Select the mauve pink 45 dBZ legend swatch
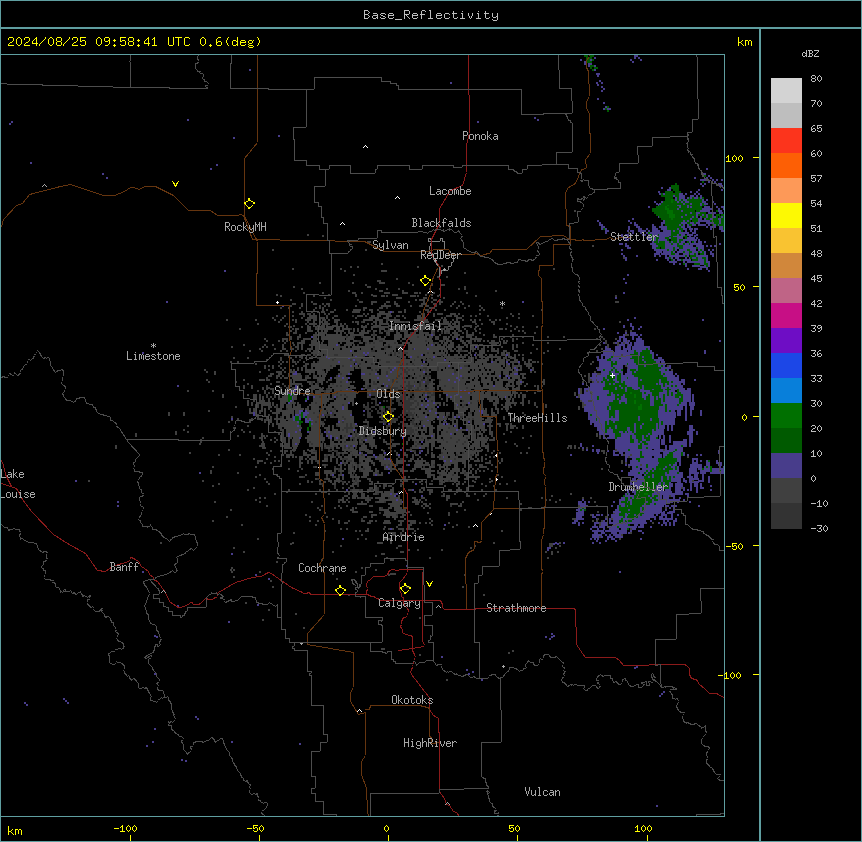Image resolution: width=862 pixels, height=842 pixels. (786, 290)
